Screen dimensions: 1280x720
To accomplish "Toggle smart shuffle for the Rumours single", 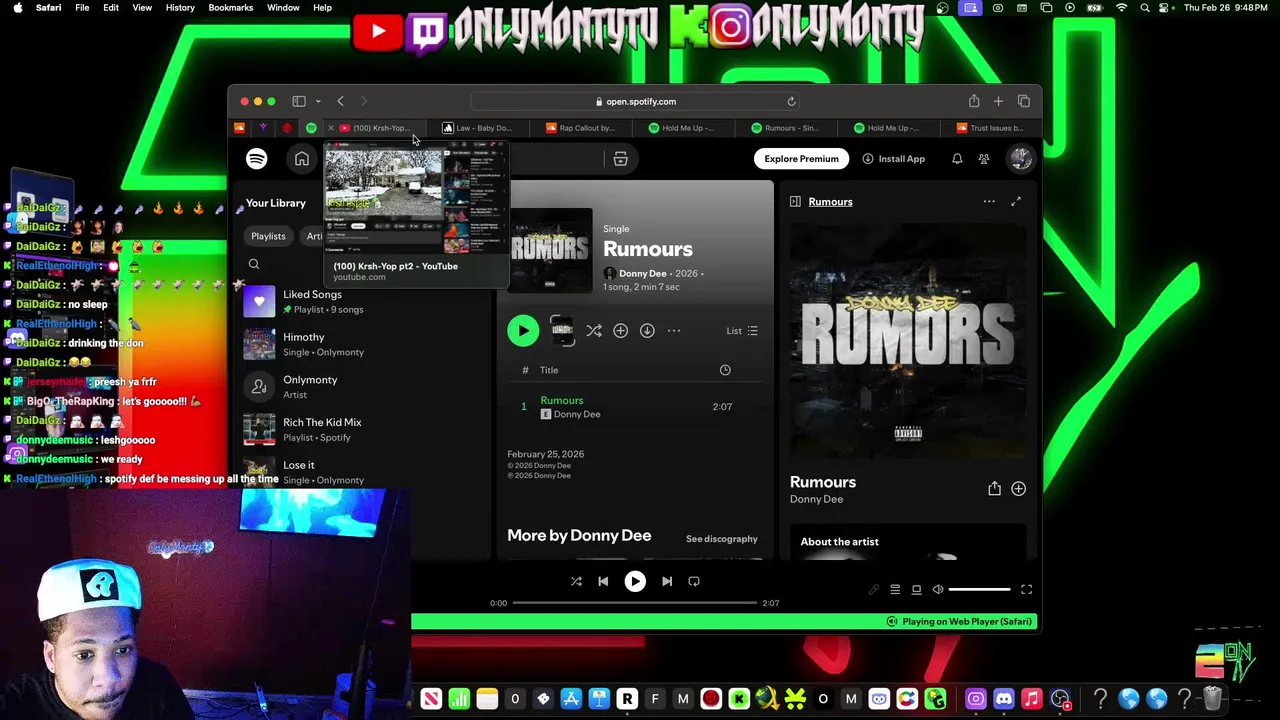I will click(594, 331).
